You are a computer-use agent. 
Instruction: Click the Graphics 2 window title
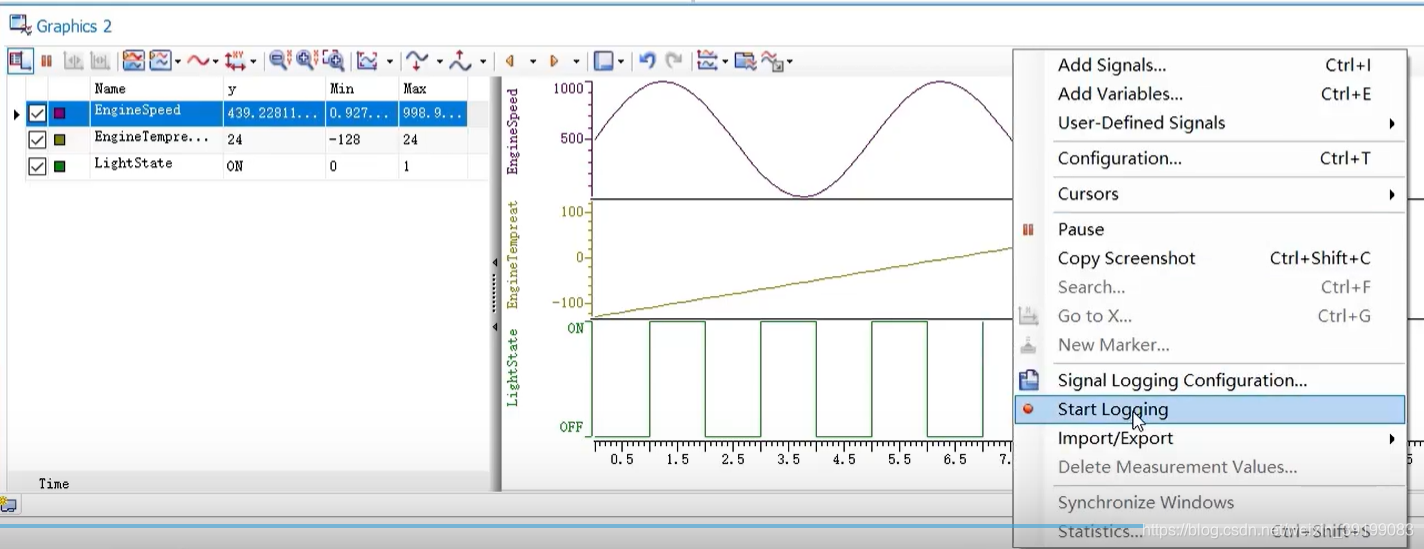(x=74, y=26)
